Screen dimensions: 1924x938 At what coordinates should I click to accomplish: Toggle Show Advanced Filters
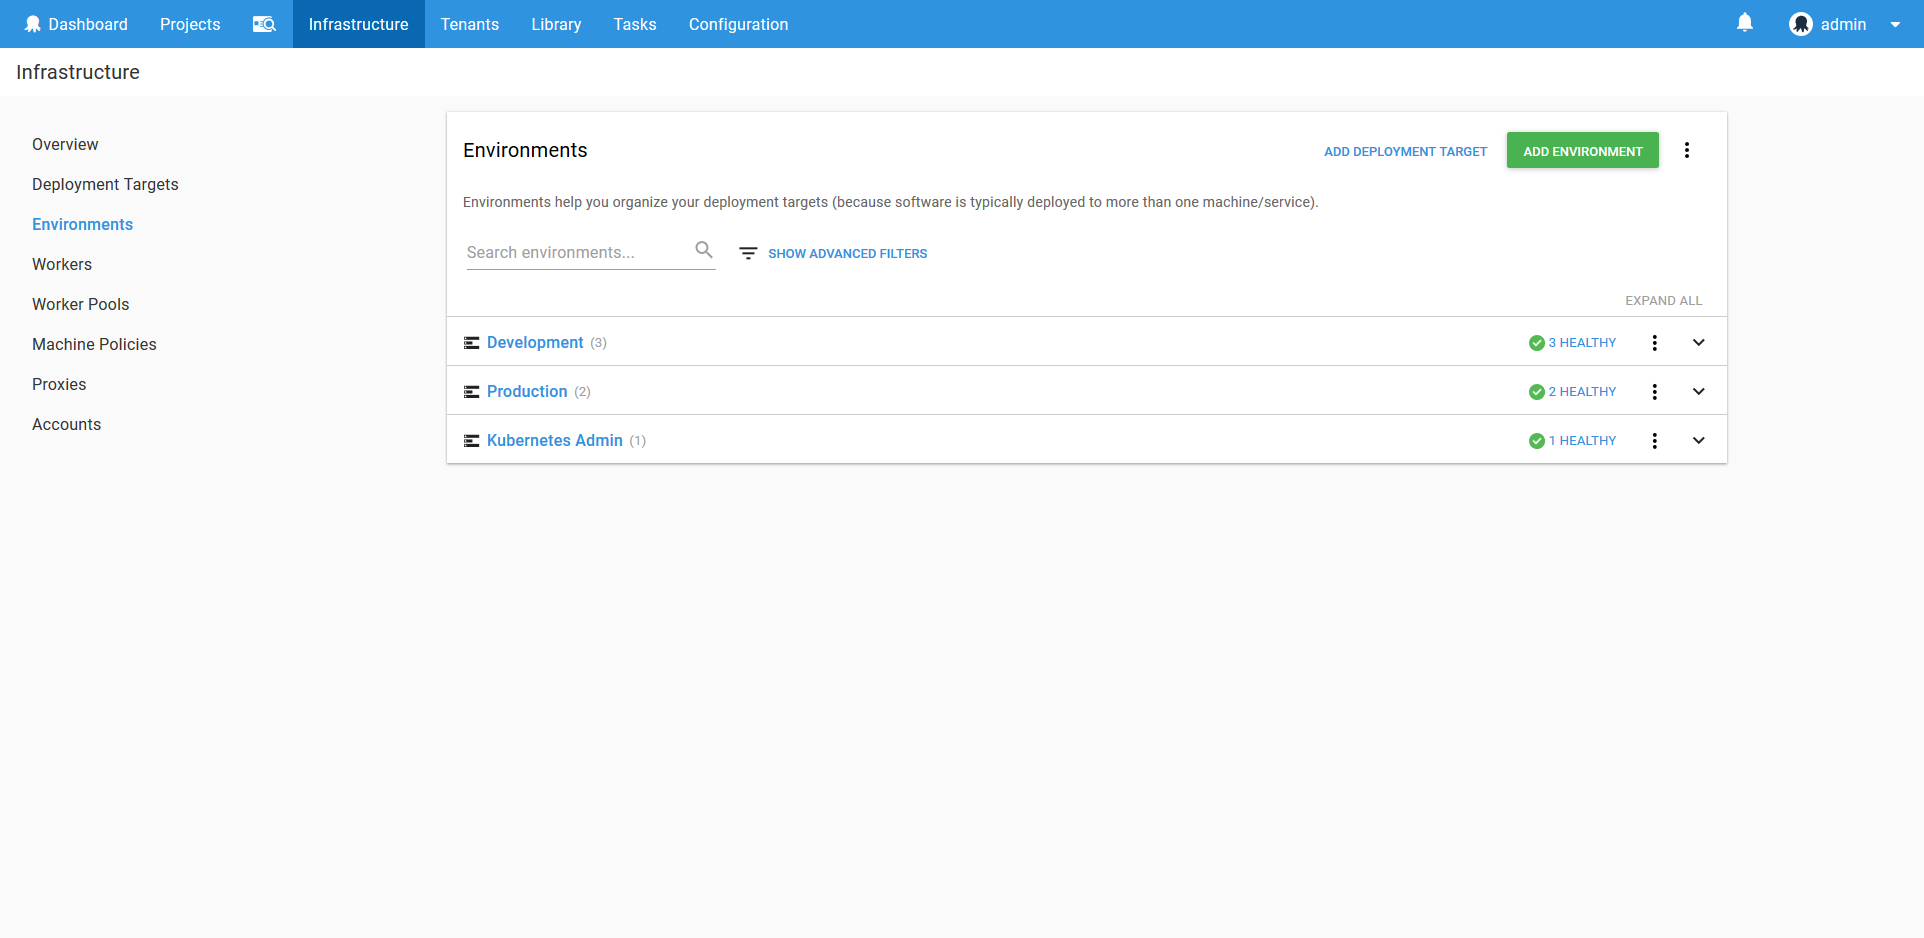847,253
